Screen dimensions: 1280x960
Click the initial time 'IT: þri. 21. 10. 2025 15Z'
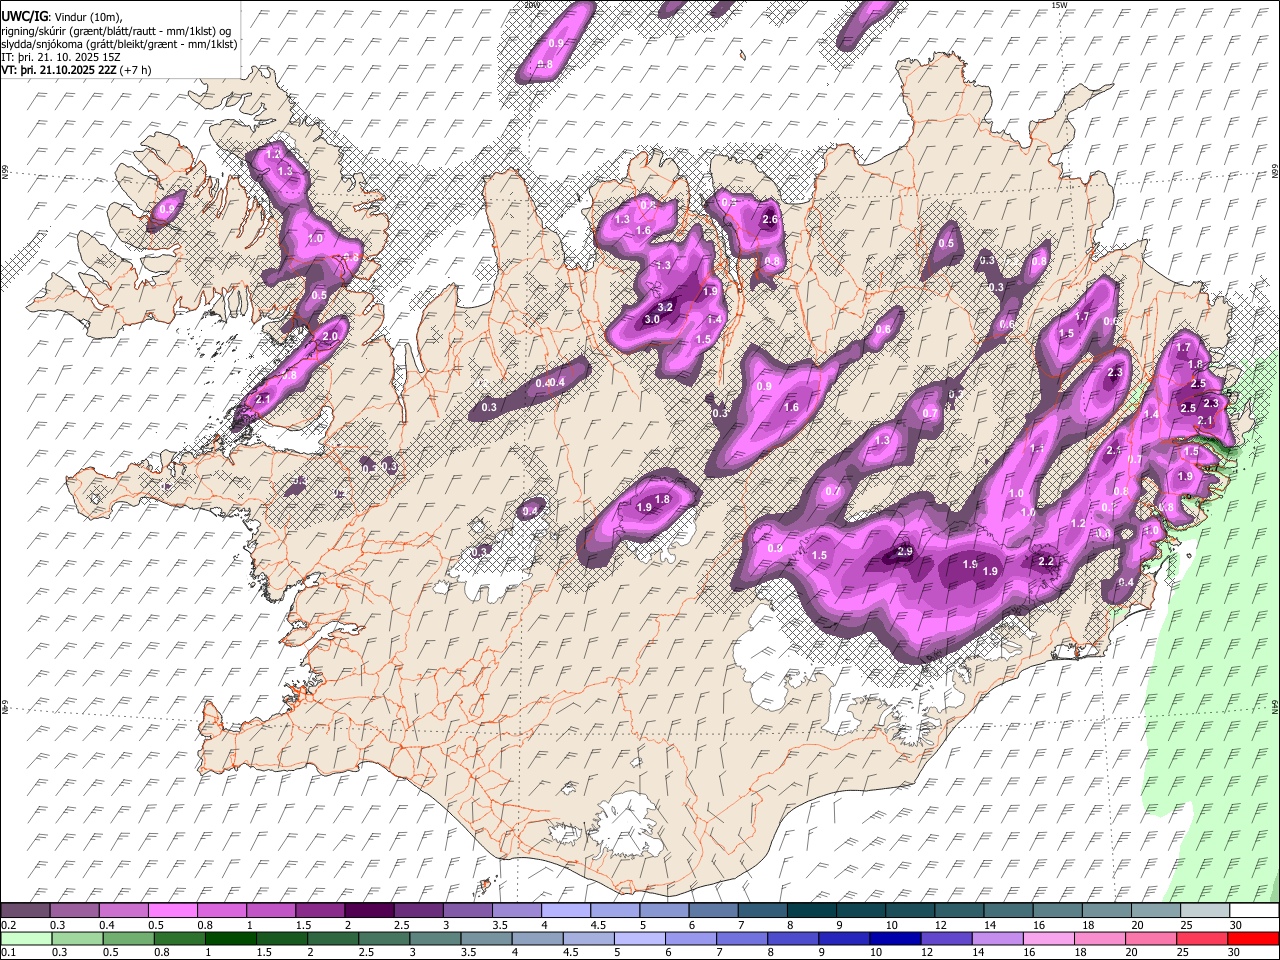click(x=62, y=57)
